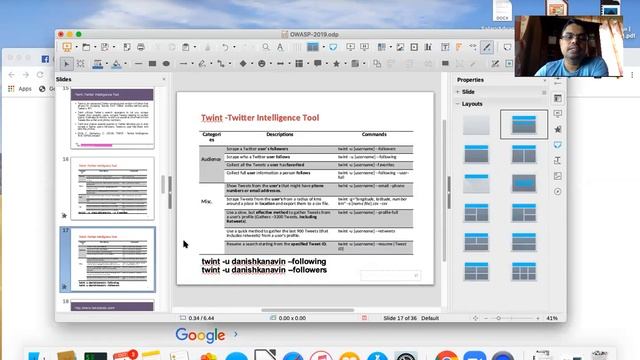Select the Ellipse shape tool

pyautogui.click(x=166, y=64)
